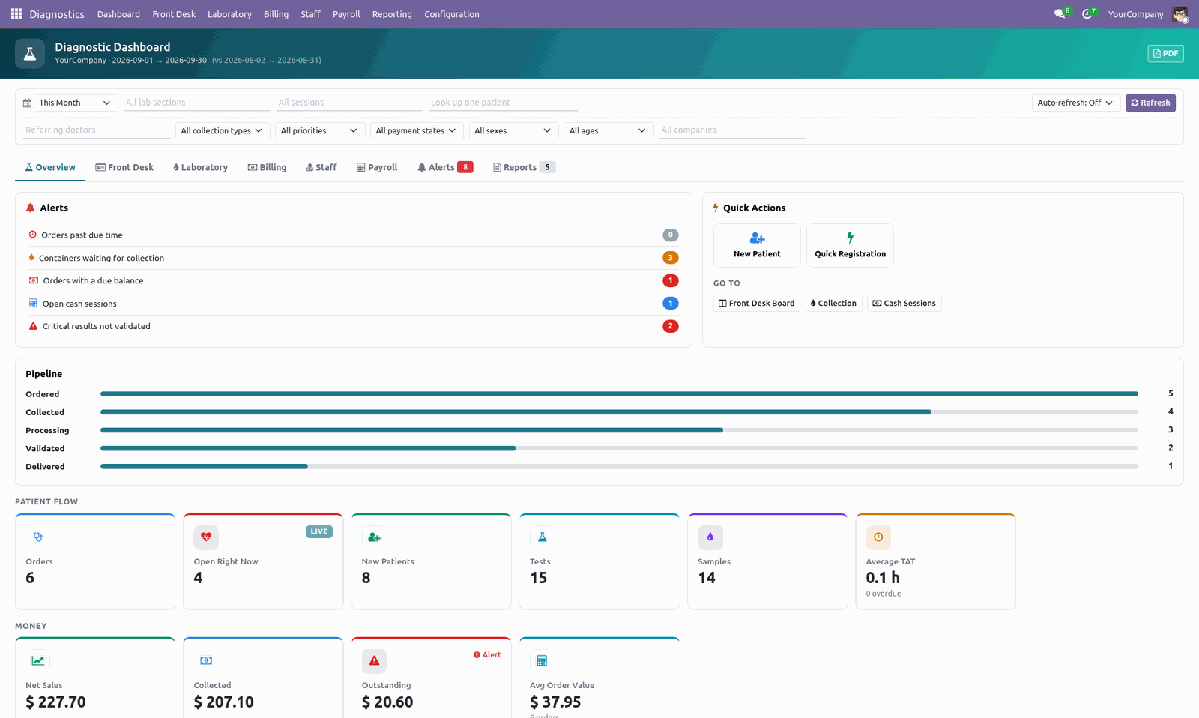1199x718 pixels.
Task: Open the chat messages icon
Action: click(1060, 14)
